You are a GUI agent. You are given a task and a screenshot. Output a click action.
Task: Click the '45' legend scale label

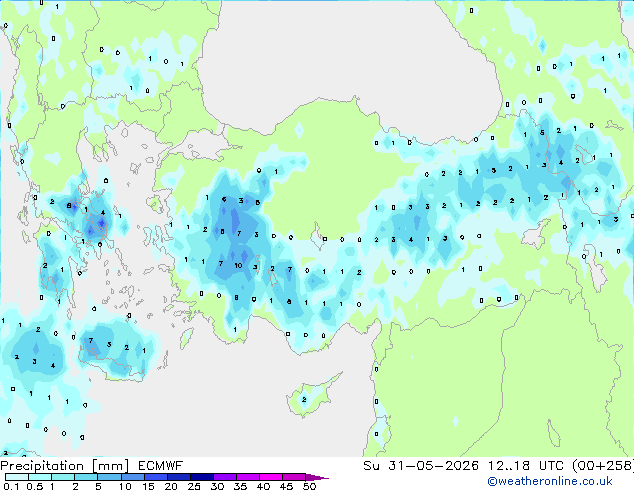pos(286,486)
